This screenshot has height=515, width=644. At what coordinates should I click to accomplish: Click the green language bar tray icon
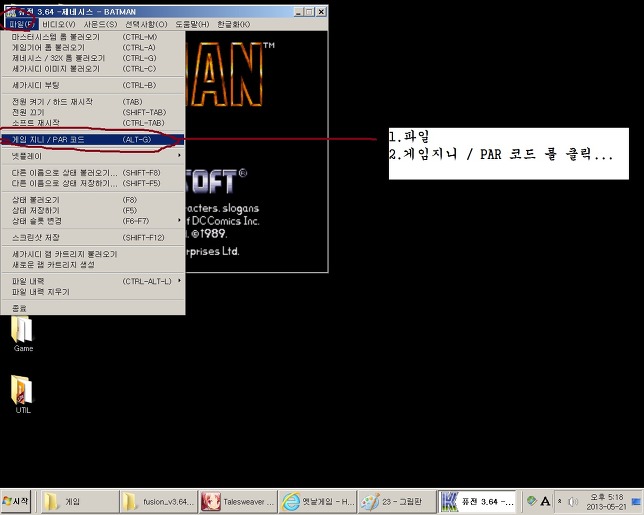(x=531, y=501)
